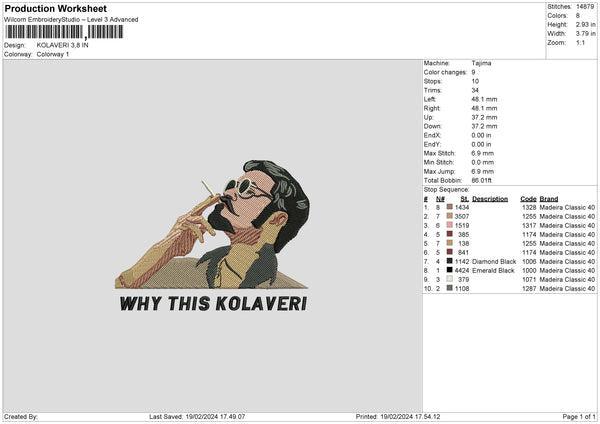Screen dimensions: 600x424
Task: Click the Max Jump value 6.9 mm
Action: point(483,171)
